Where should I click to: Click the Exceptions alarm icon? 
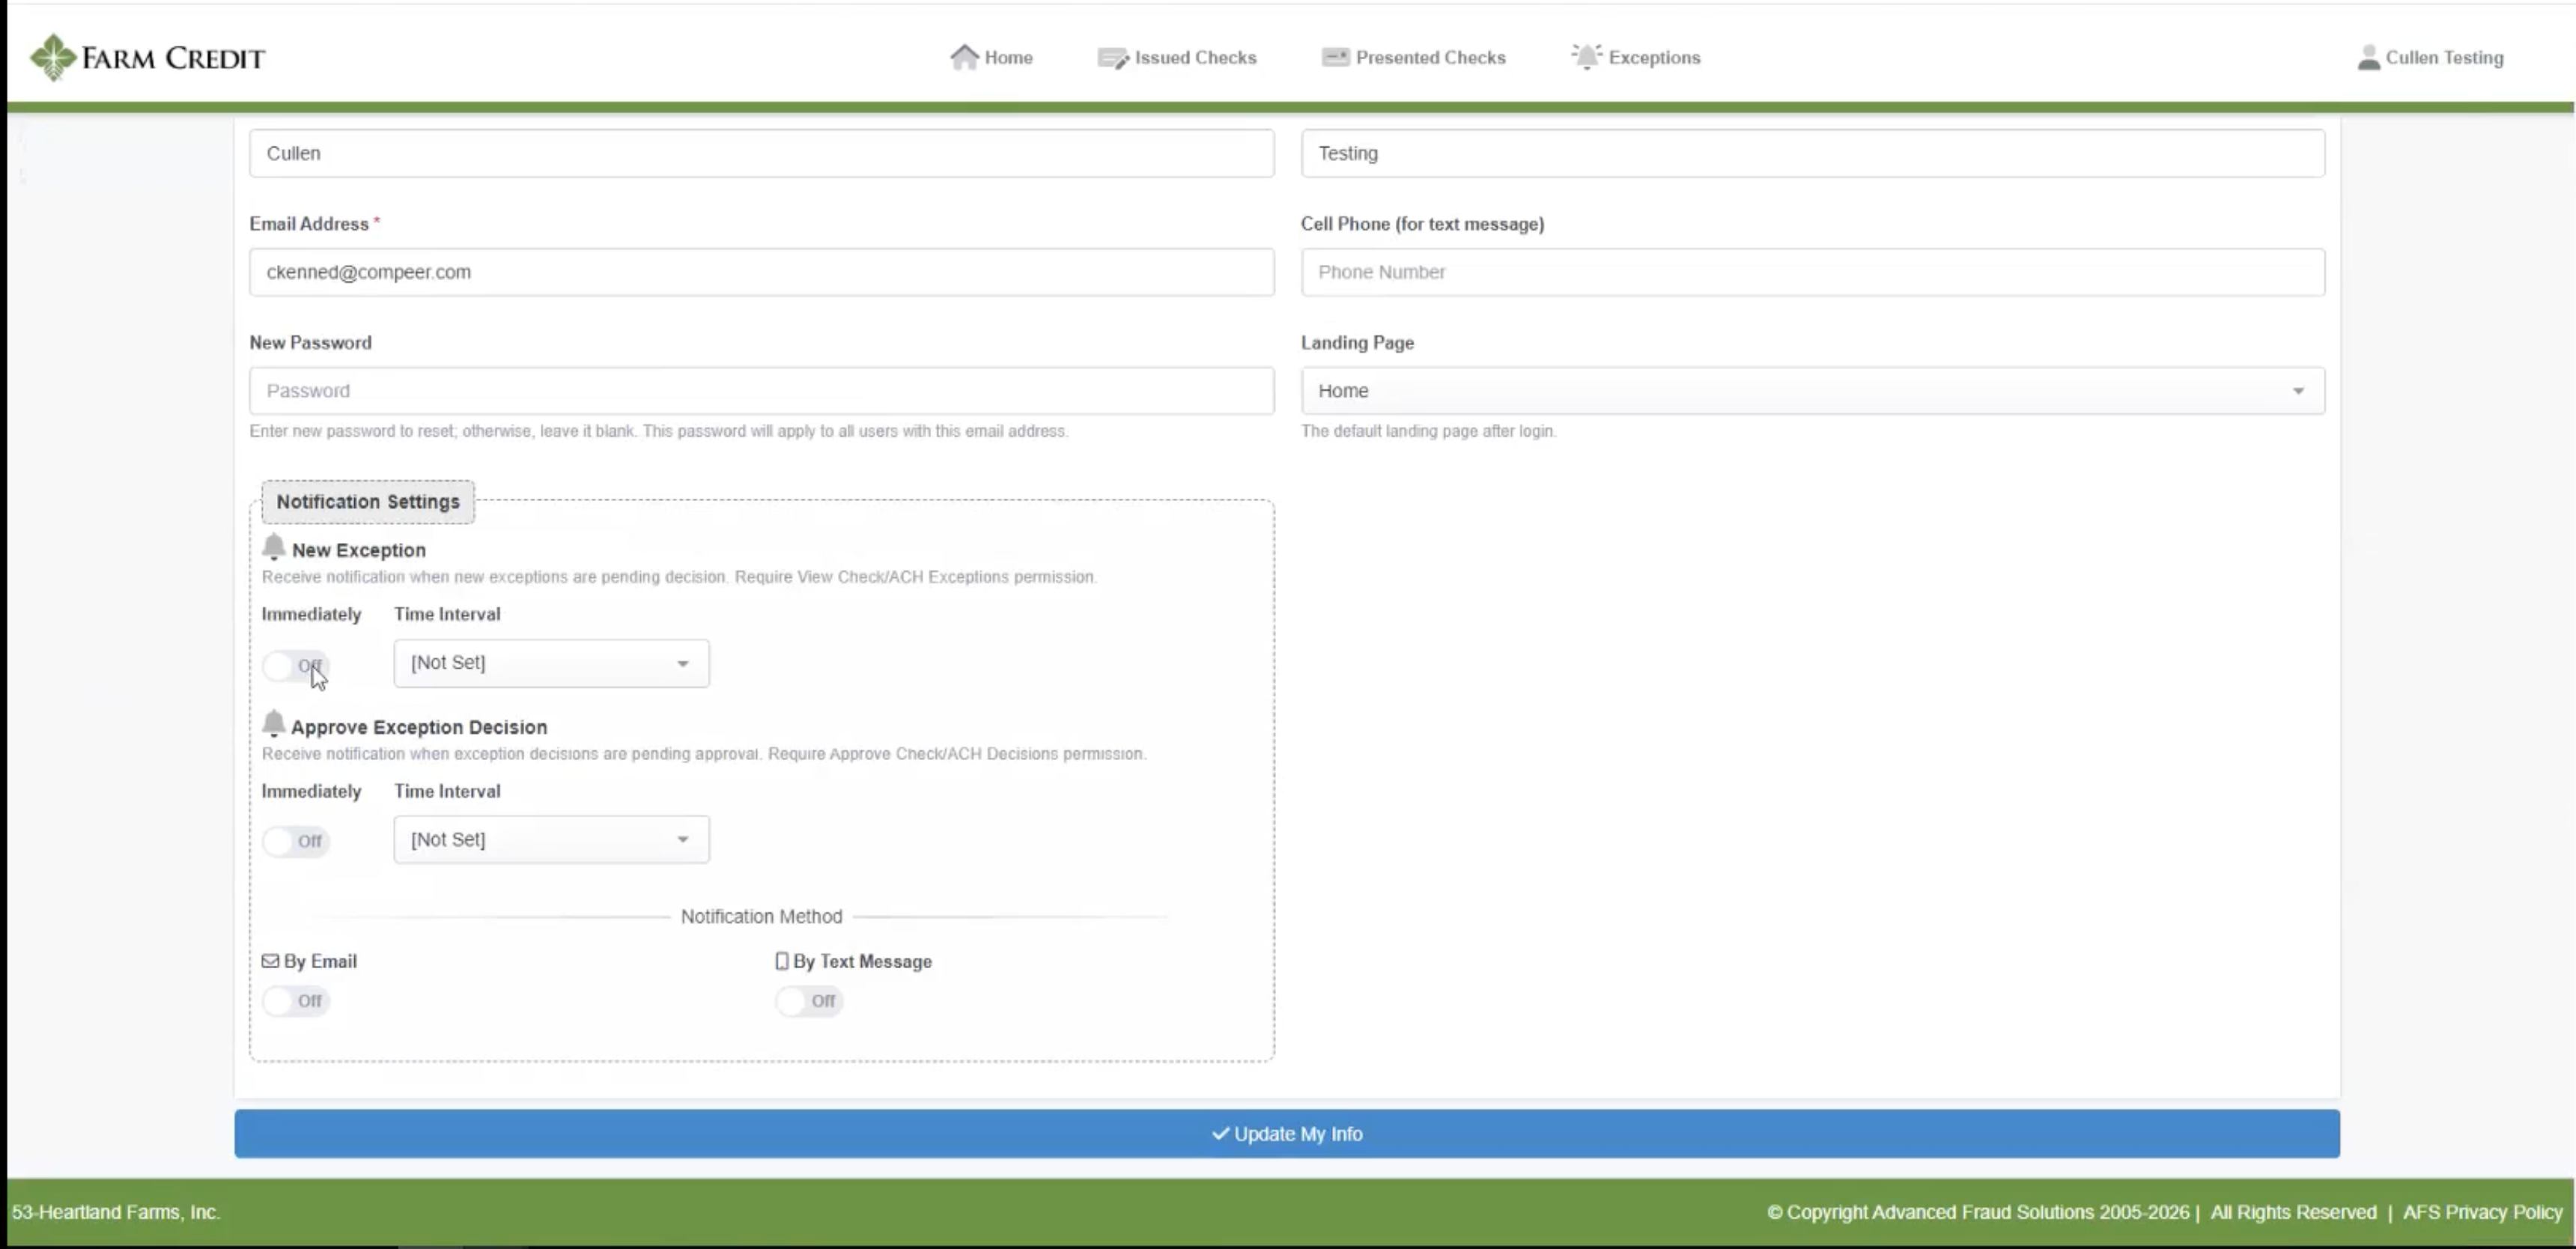(x=1586, y=56)
